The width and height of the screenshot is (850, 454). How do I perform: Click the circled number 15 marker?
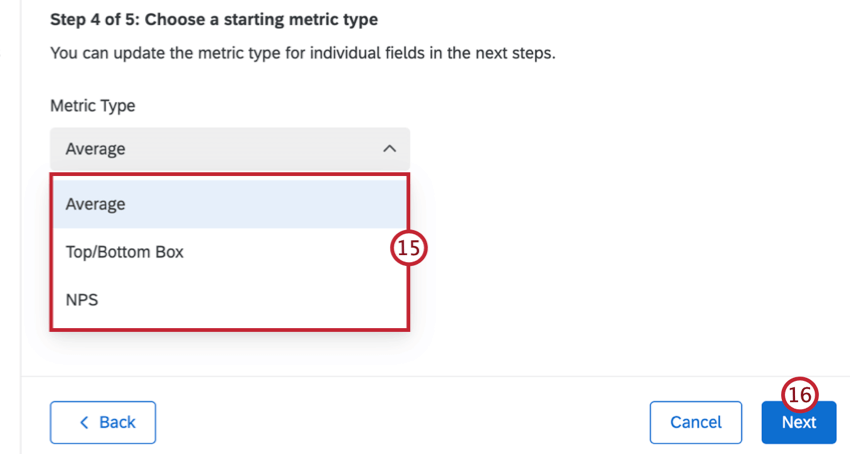click(409, 249)
